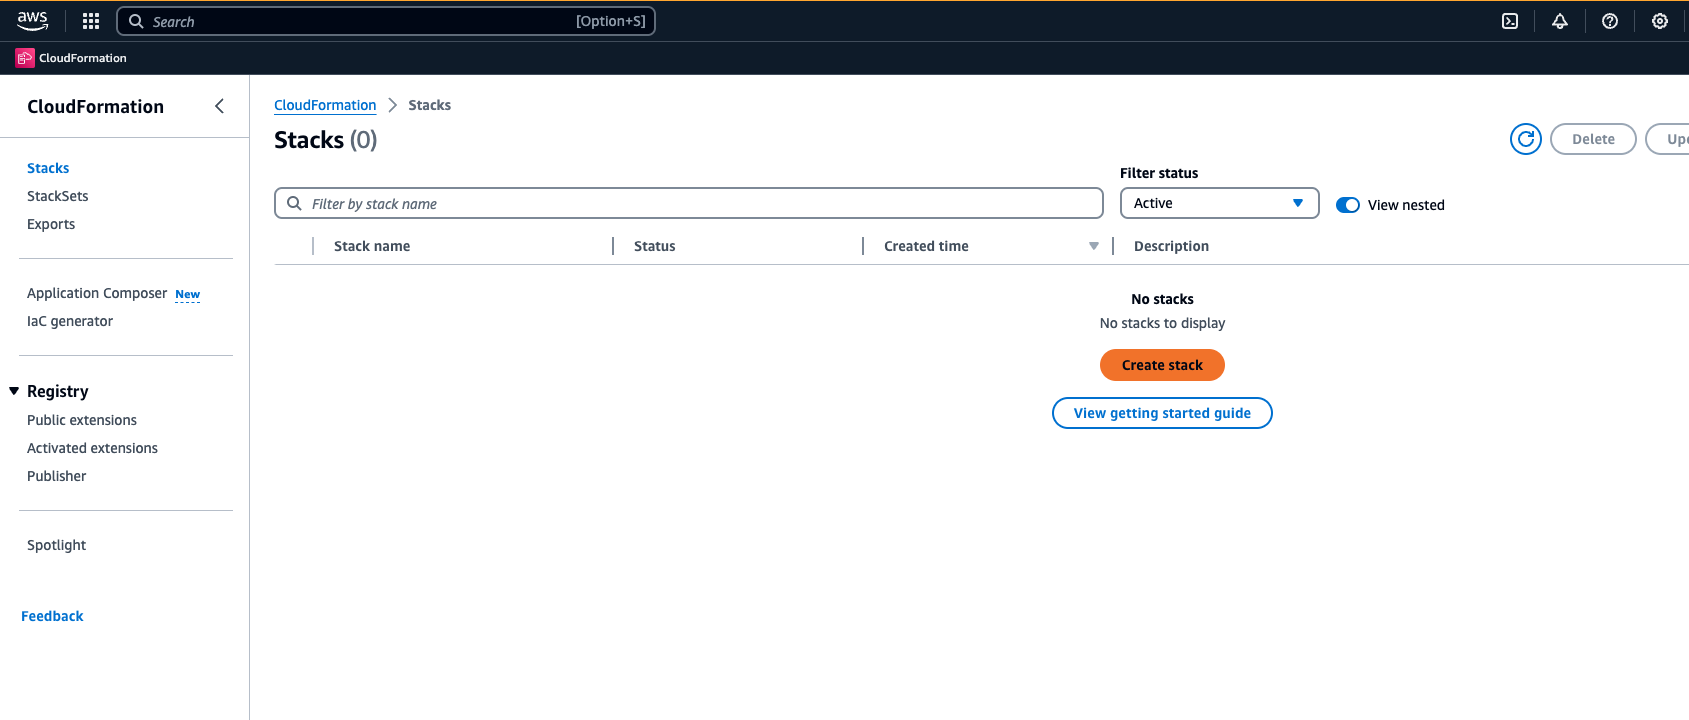Toggle View nested switch

[x=1348, y=205]
